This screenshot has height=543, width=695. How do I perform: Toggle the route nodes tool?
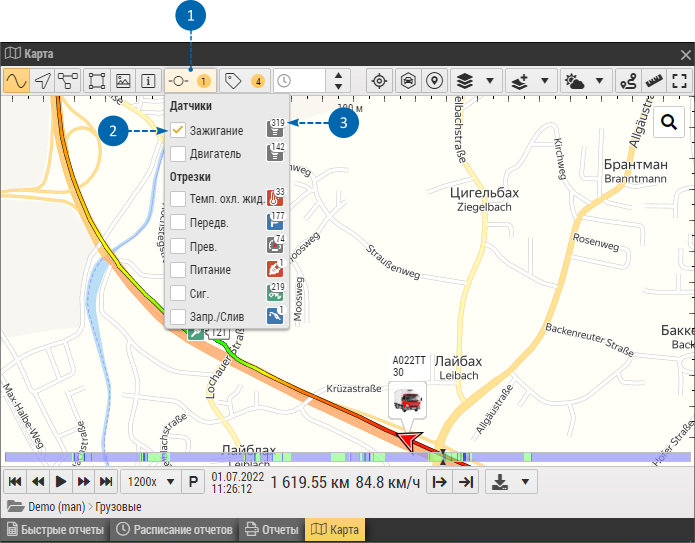(68, 81)
